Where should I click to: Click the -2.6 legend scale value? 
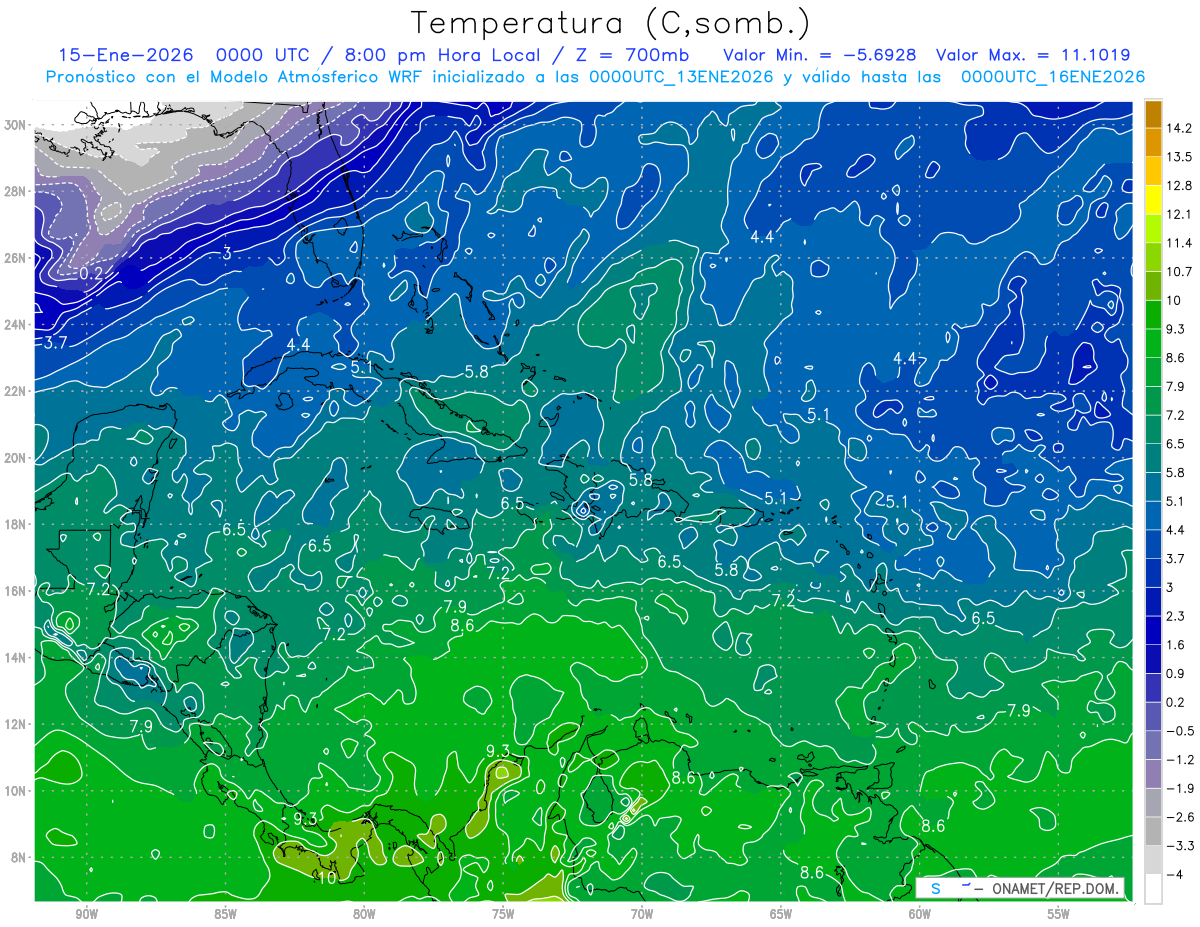tap(1180, 817)
